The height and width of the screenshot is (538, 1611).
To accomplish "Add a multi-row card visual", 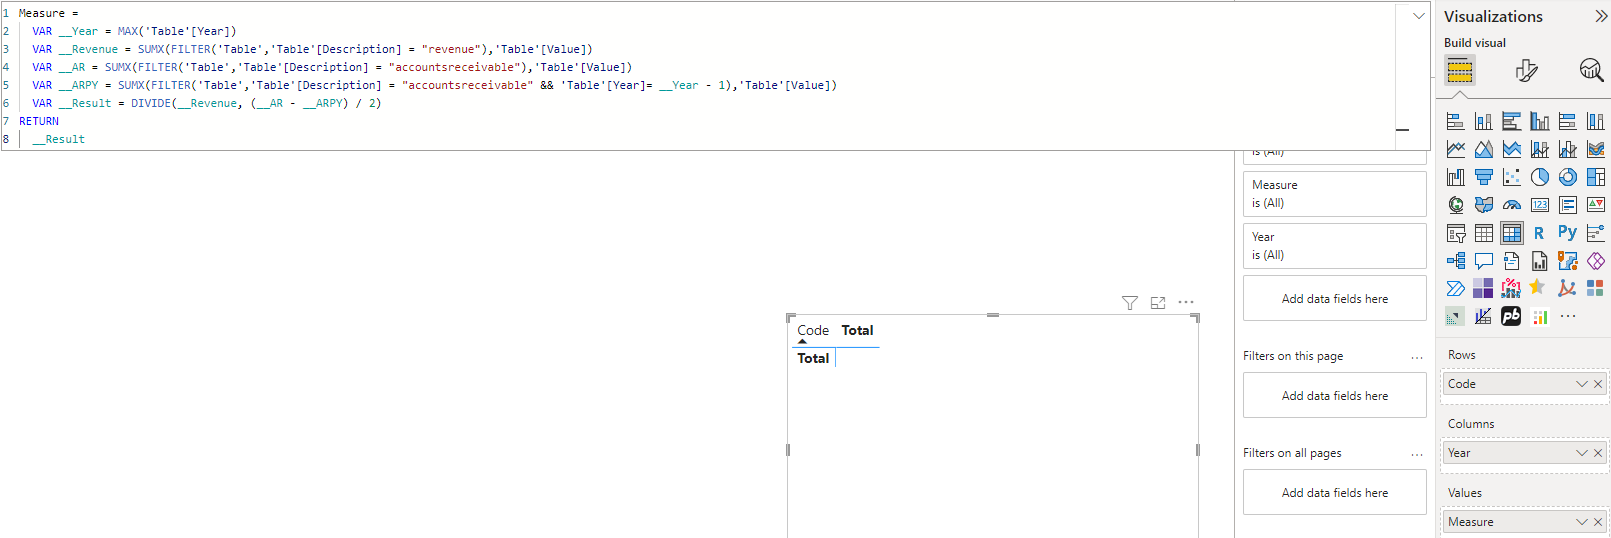I will tap(1568, 205).
